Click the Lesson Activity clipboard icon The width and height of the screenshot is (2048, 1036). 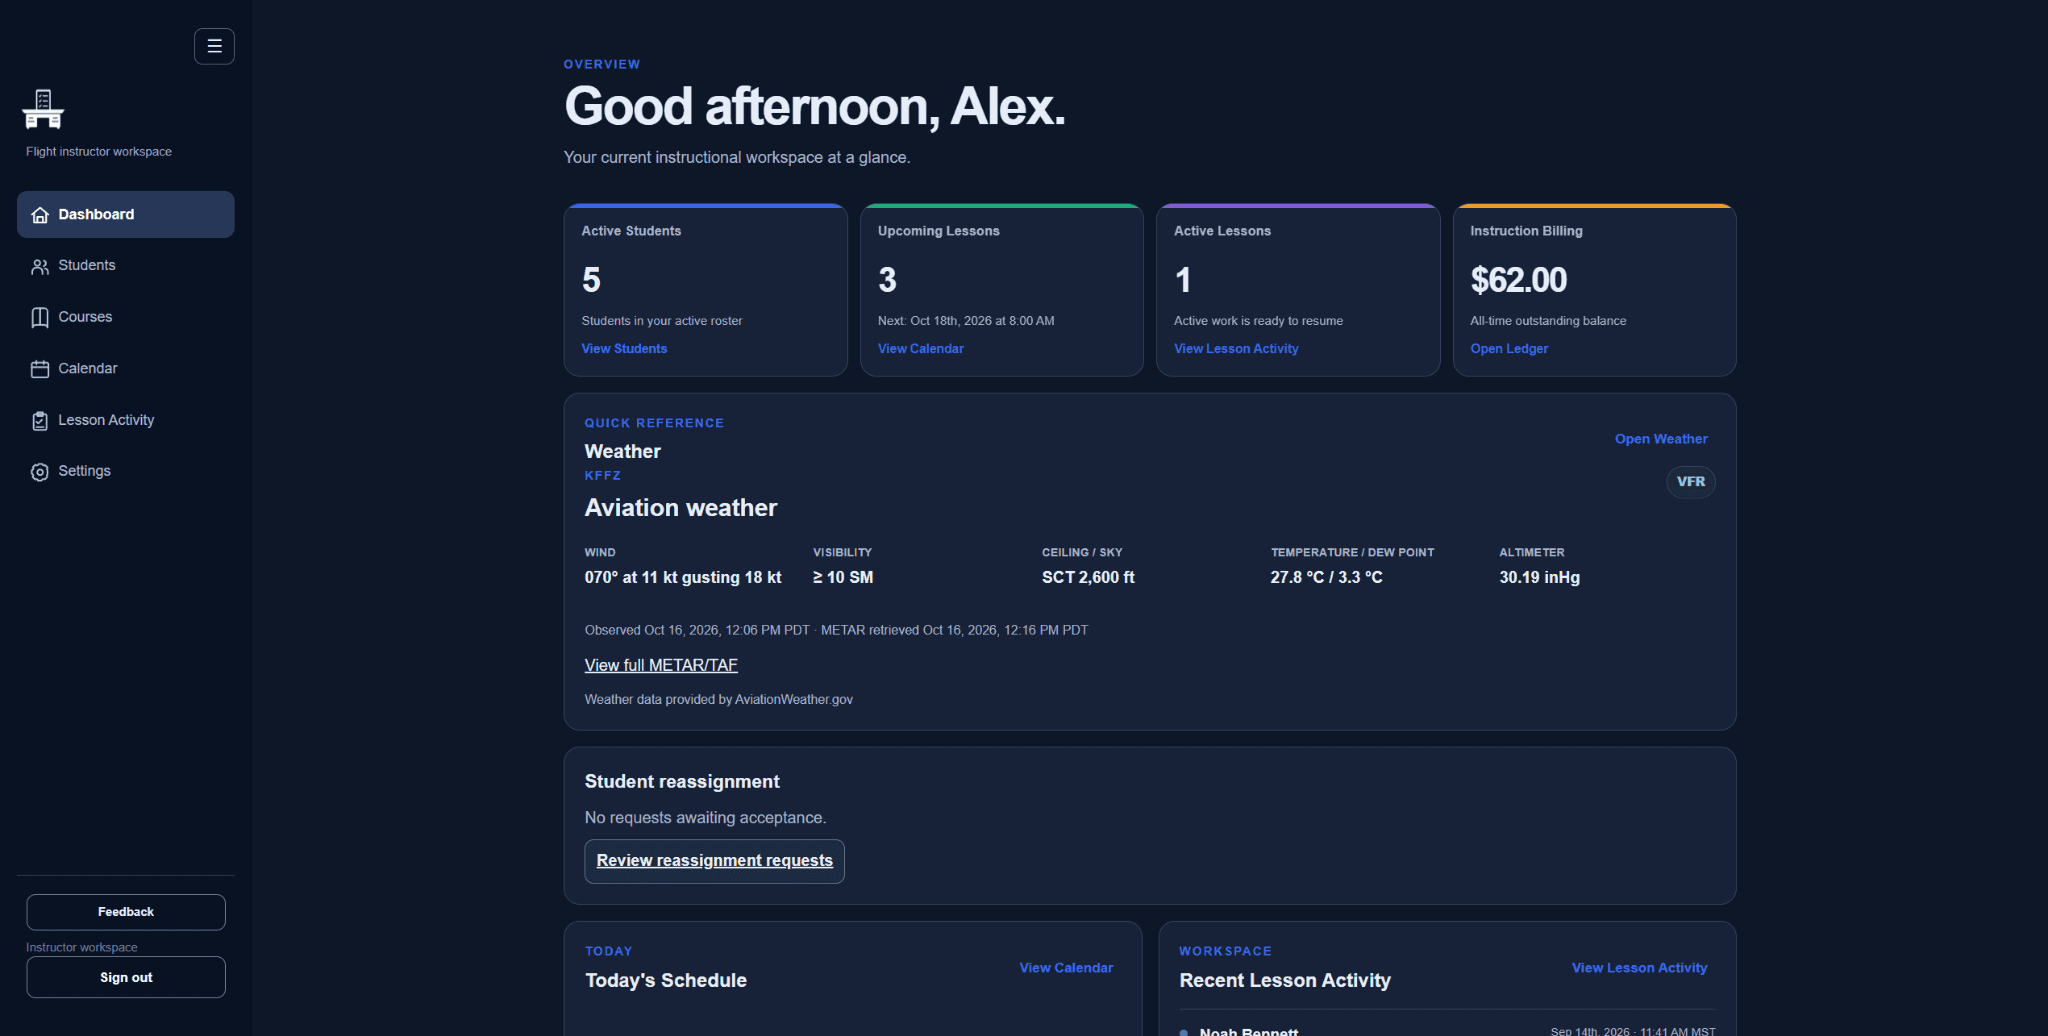40,421
